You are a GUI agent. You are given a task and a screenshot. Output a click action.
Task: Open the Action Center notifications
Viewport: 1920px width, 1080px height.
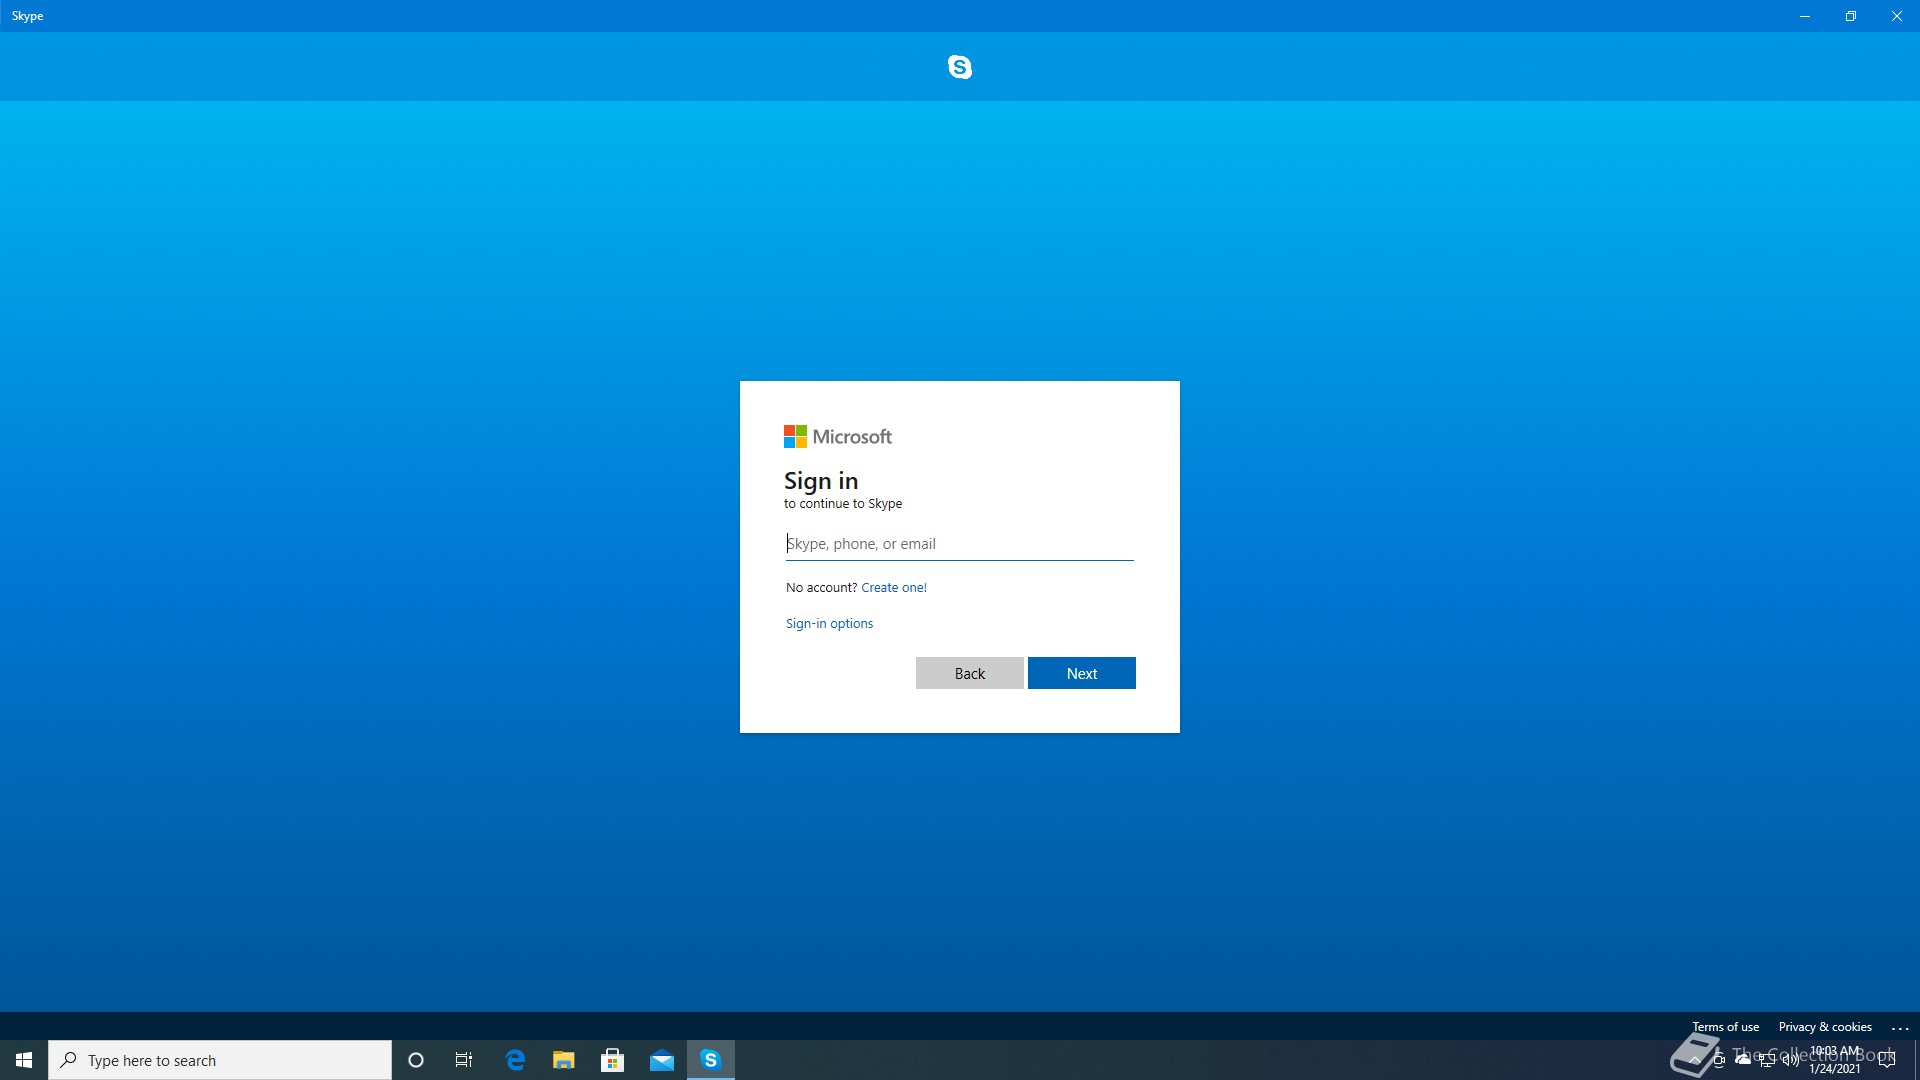[x=1887, y=1060]
